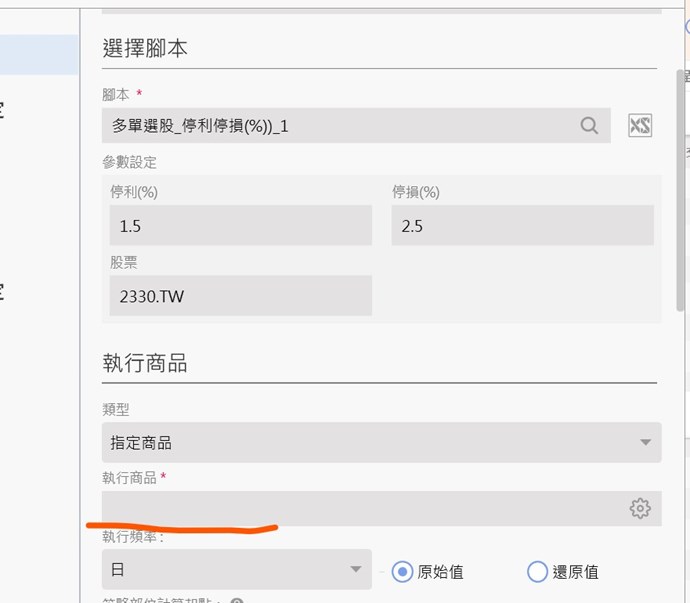Select the 還原值 radio button

pyautogui.click(x=537, y=572)
